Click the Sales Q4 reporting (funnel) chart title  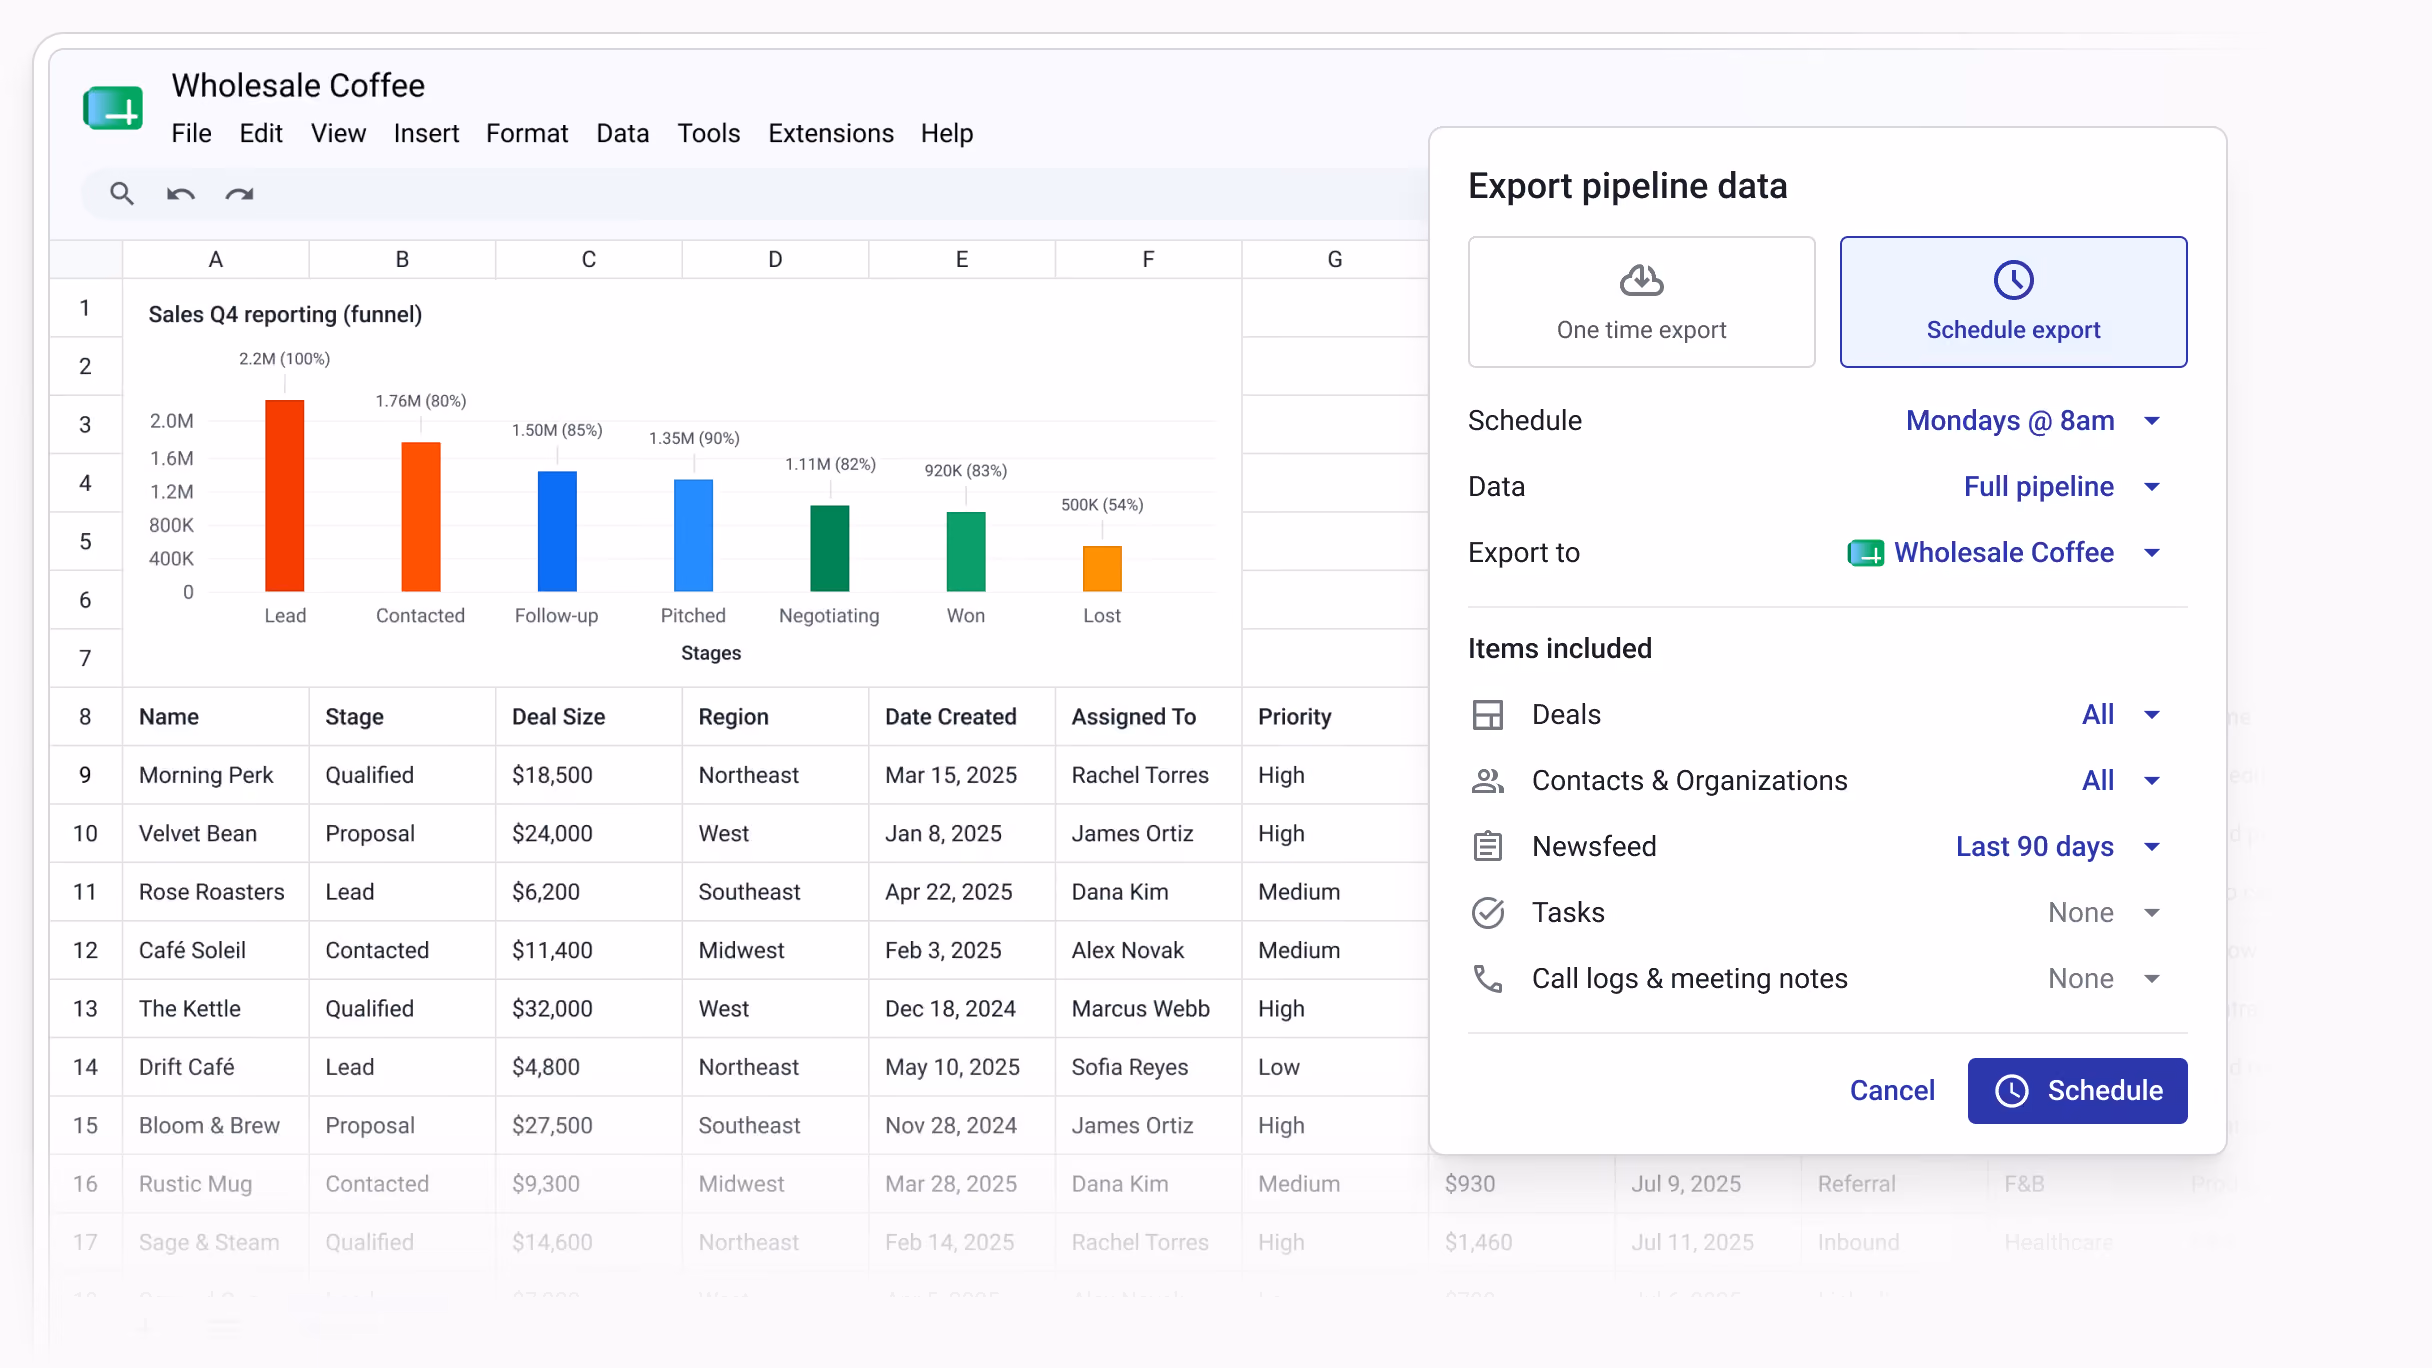point(285,315)
